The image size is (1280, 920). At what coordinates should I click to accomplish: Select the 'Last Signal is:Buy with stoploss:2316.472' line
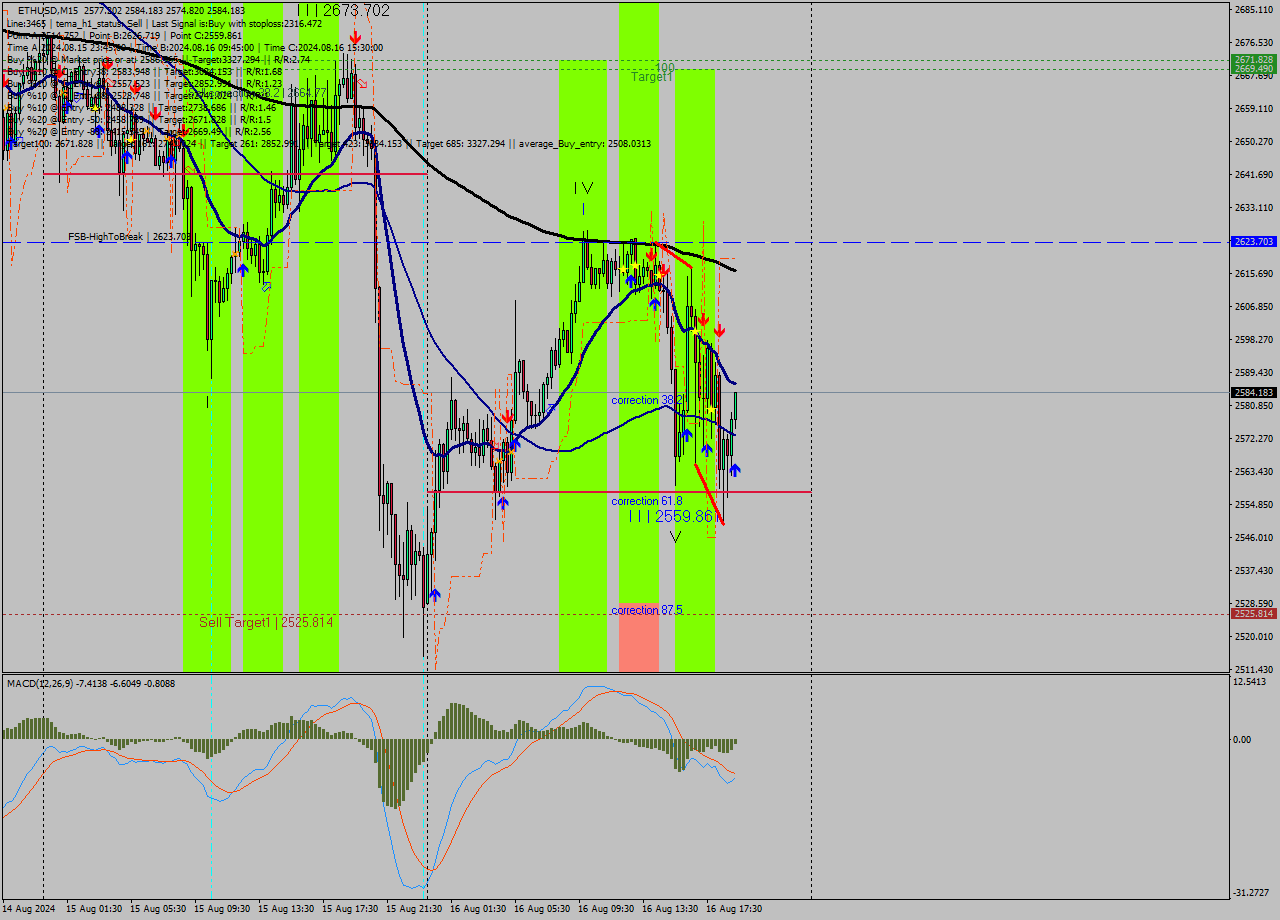(x=235, y=22)
